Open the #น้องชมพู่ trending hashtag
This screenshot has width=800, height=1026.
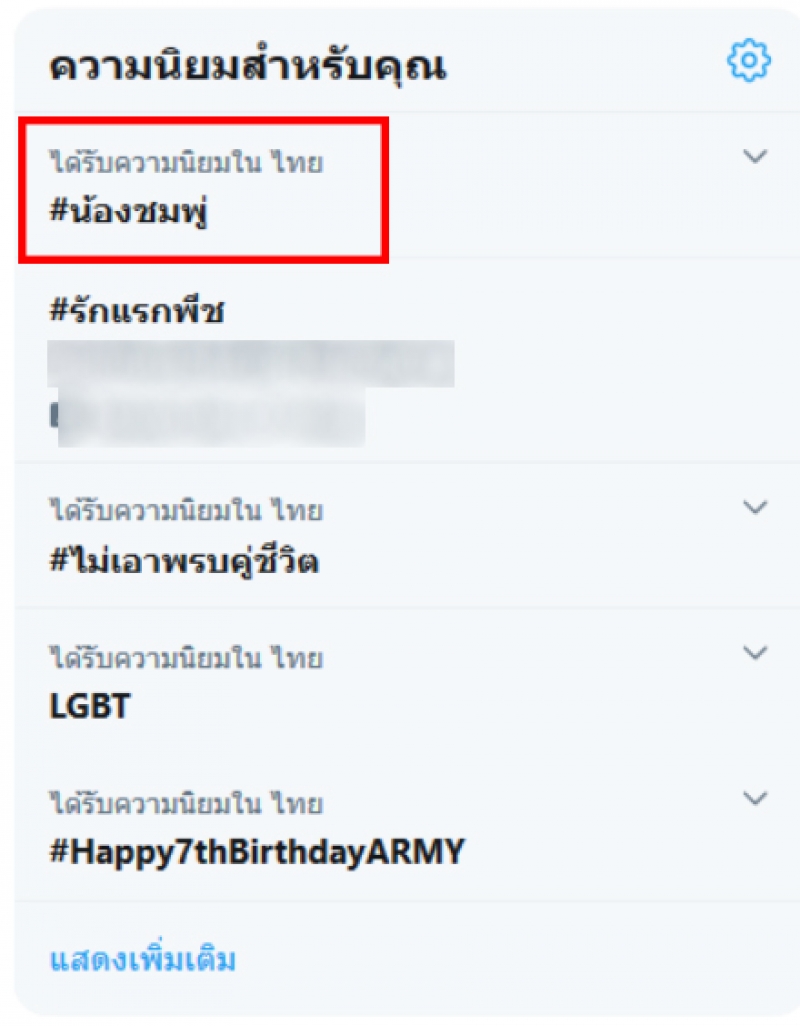pos(130,211)
